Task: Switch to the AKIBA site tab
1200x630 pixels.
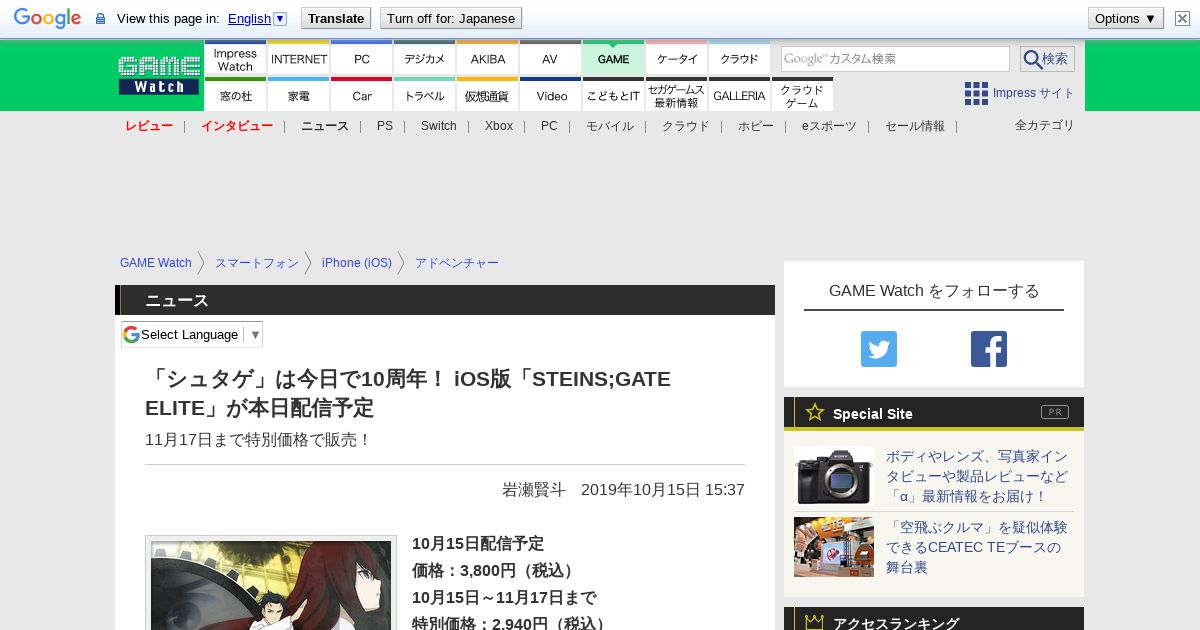Action: pyautogui.click(x=488, y=59)
